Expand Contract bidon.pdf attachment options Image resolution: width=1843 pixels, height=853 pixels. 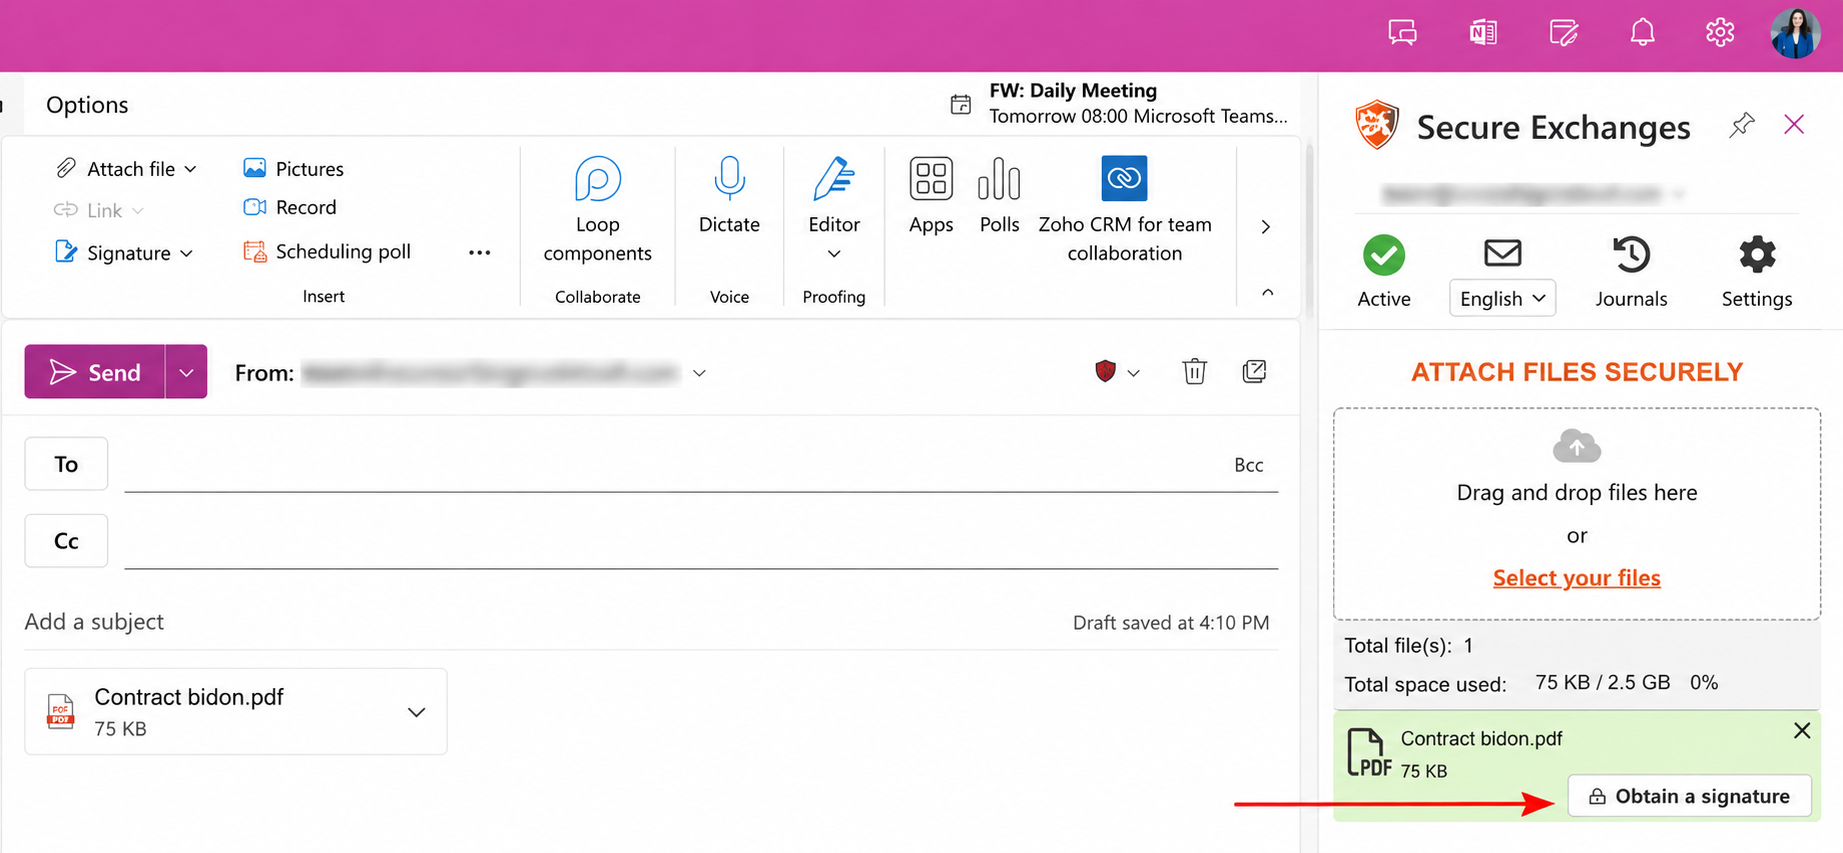pos(416,712)
